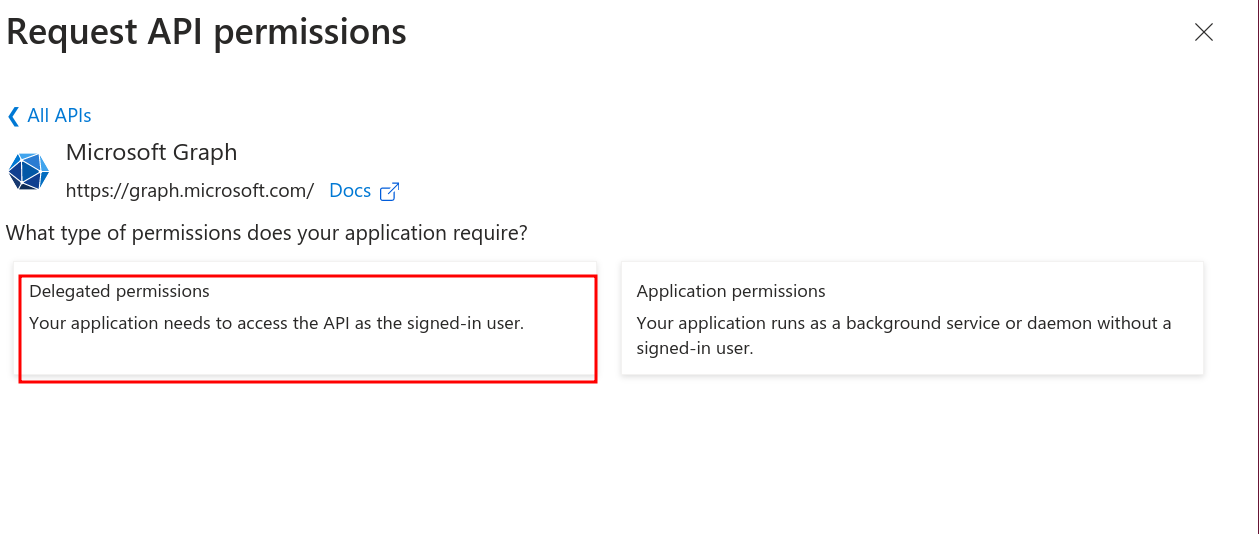
Task: Choose the Application permissions card
Action: point(912,319)
